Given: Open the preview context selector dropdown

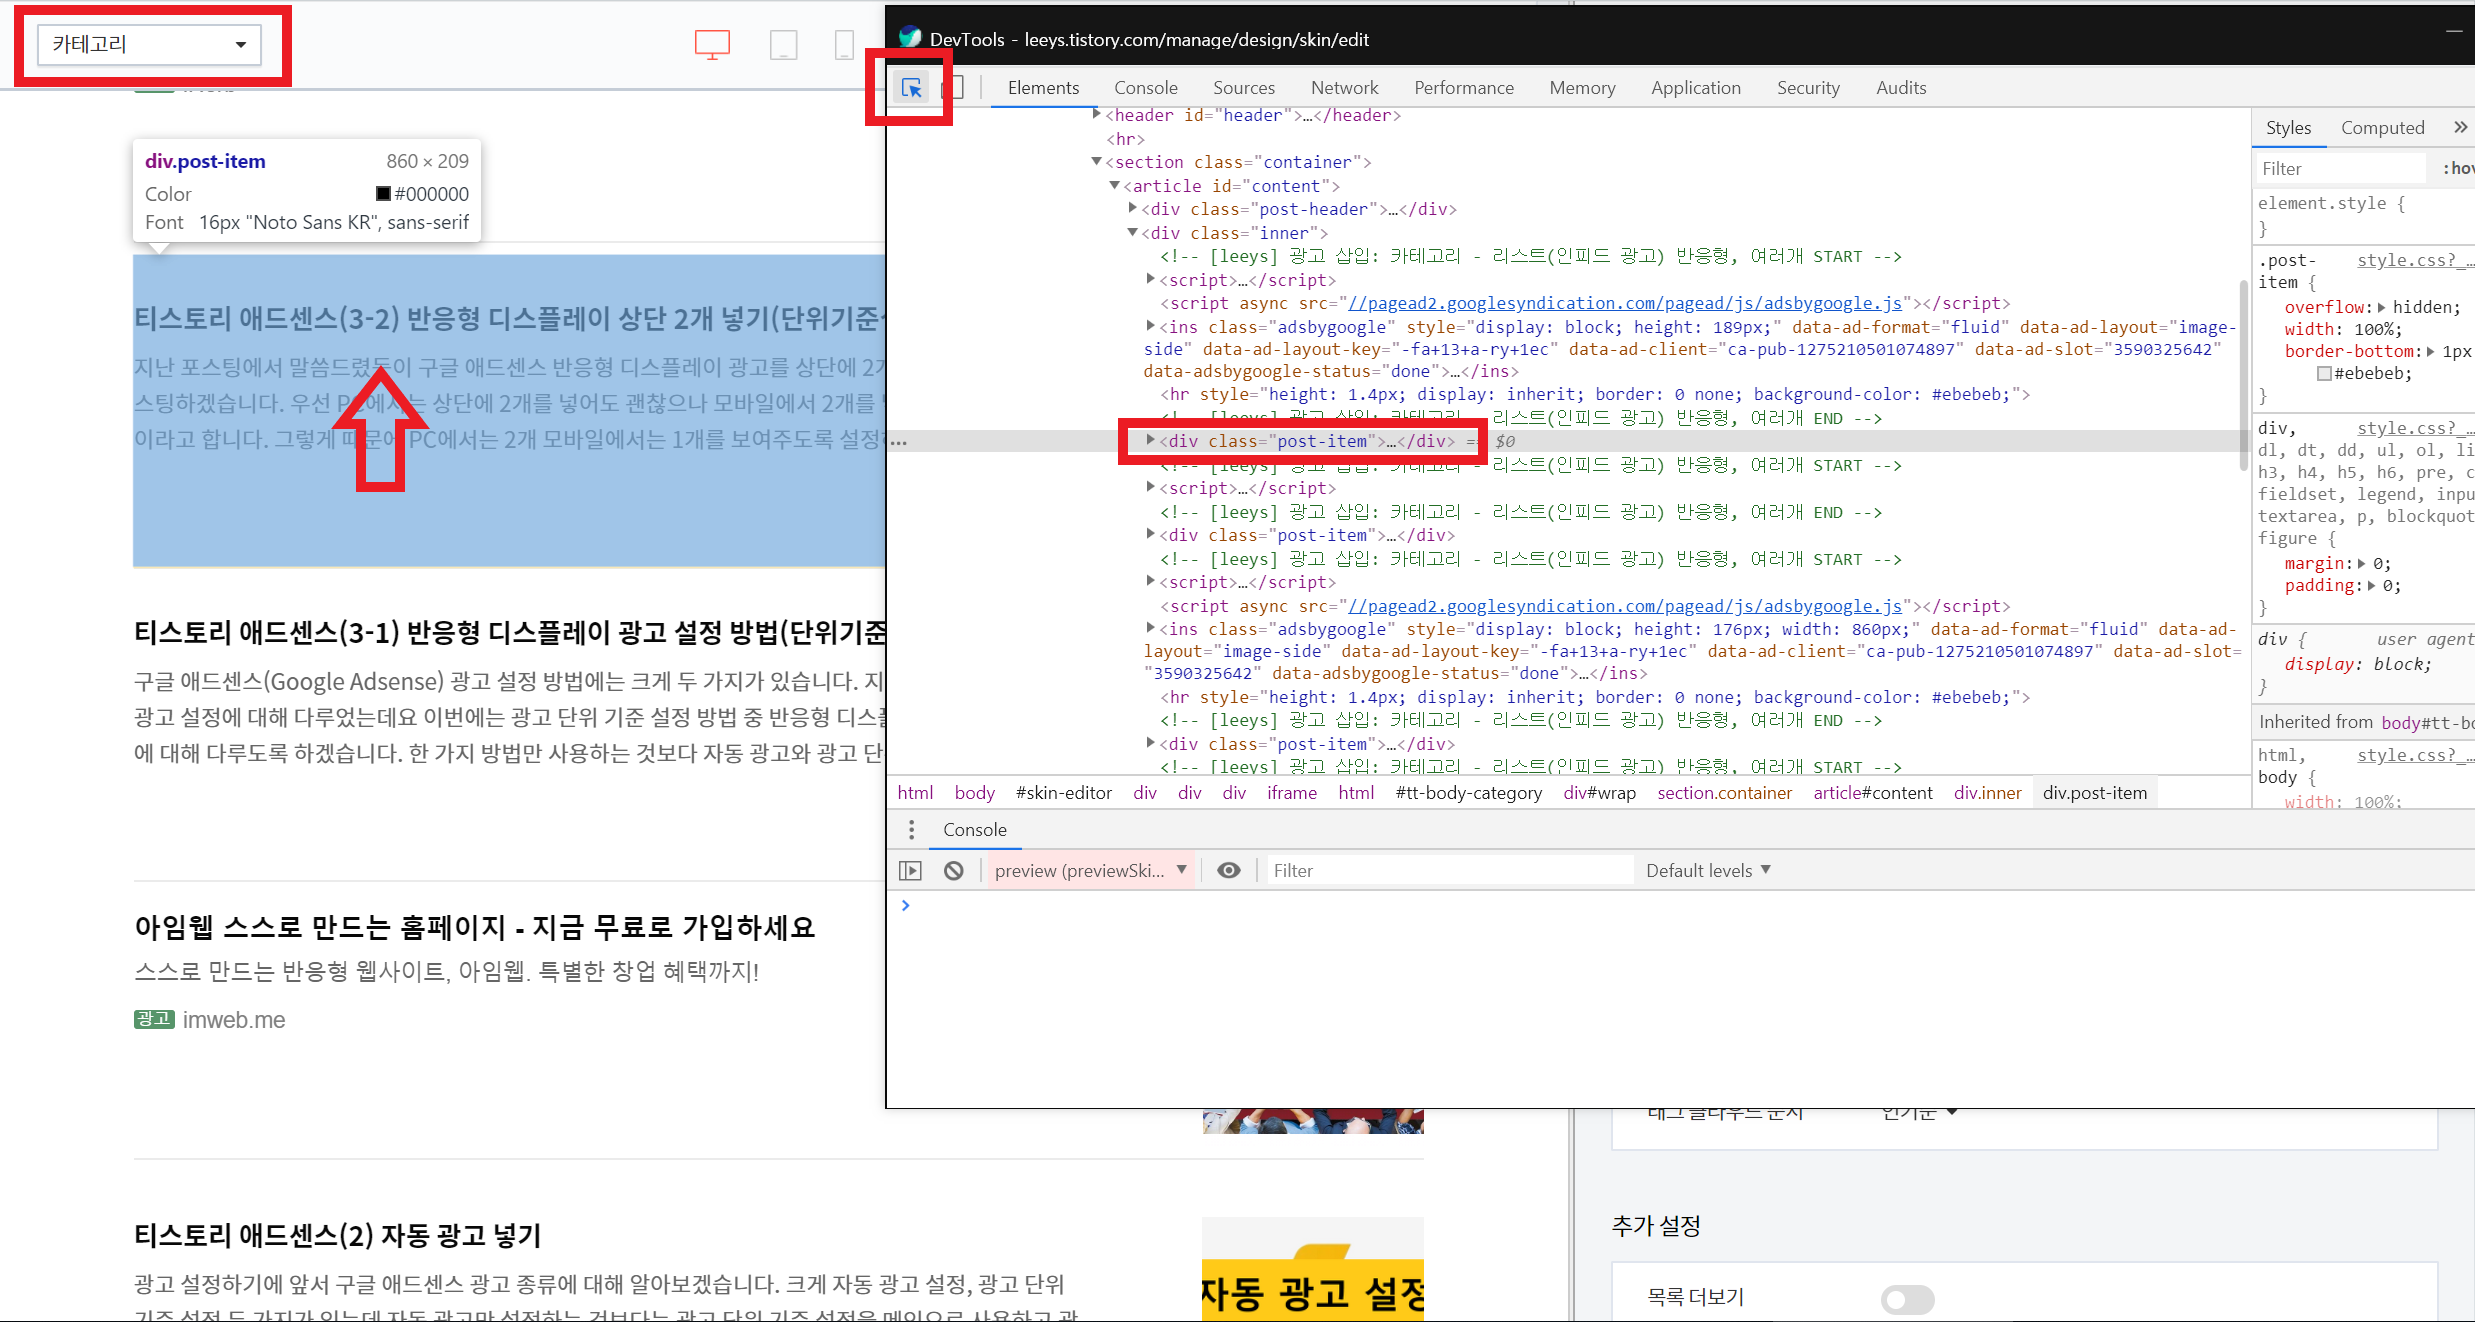Looking at the screenshot, I should tap(1092, 871).
